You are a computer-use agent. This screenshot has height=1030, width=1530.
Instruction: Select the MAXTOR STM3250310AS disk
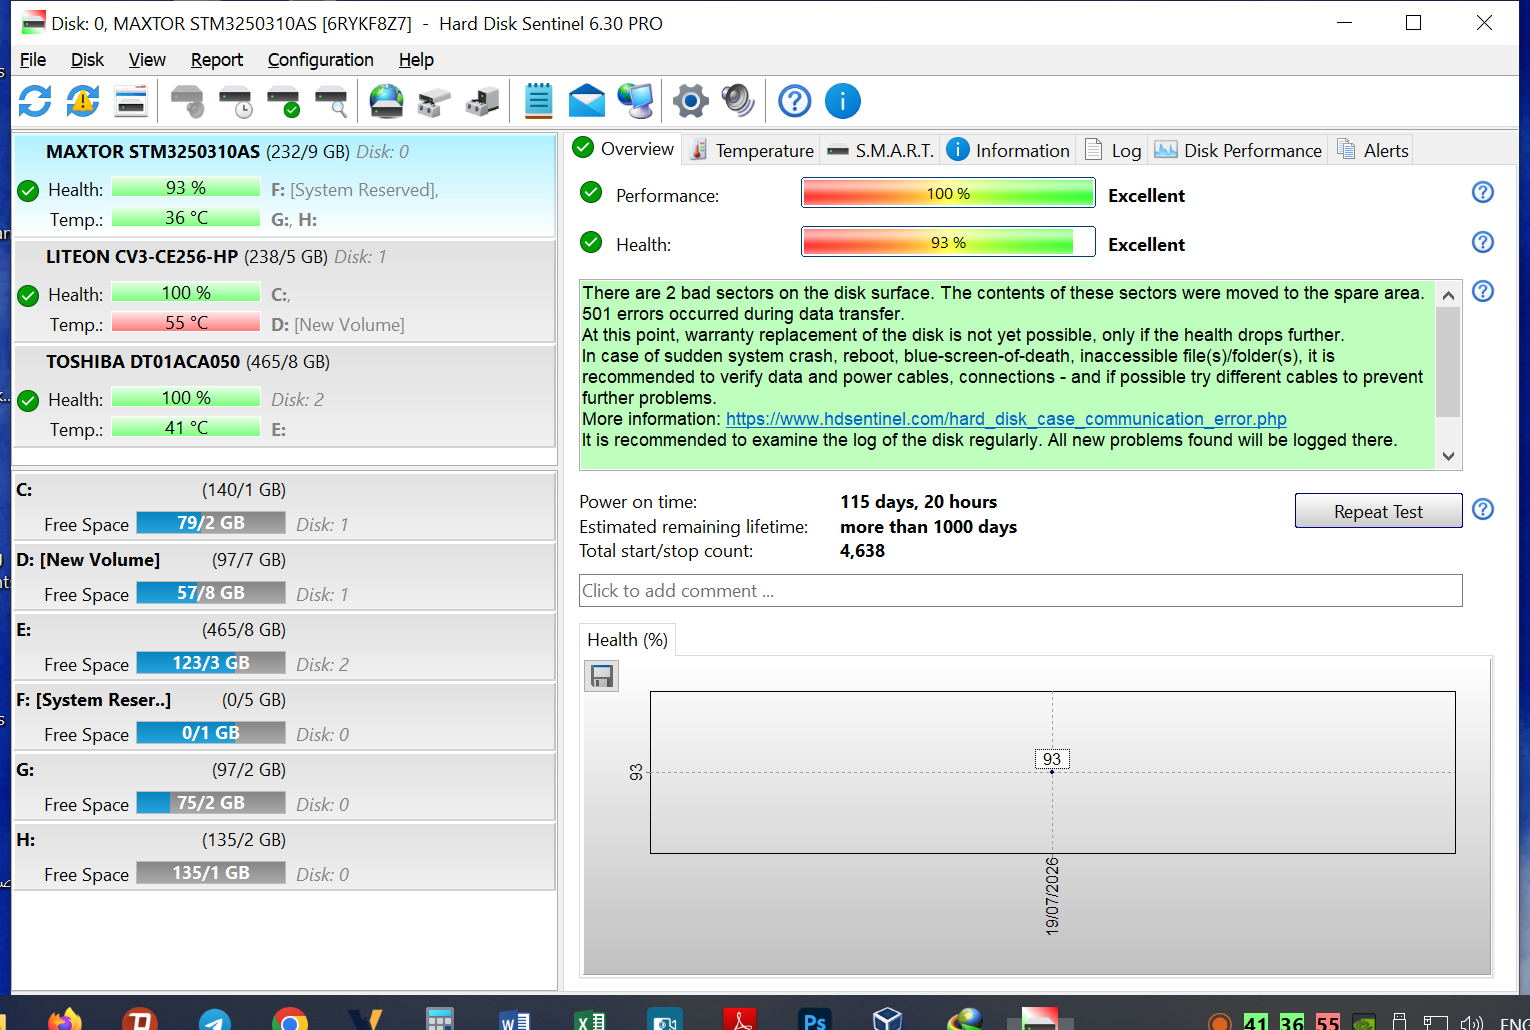point(284,185)
